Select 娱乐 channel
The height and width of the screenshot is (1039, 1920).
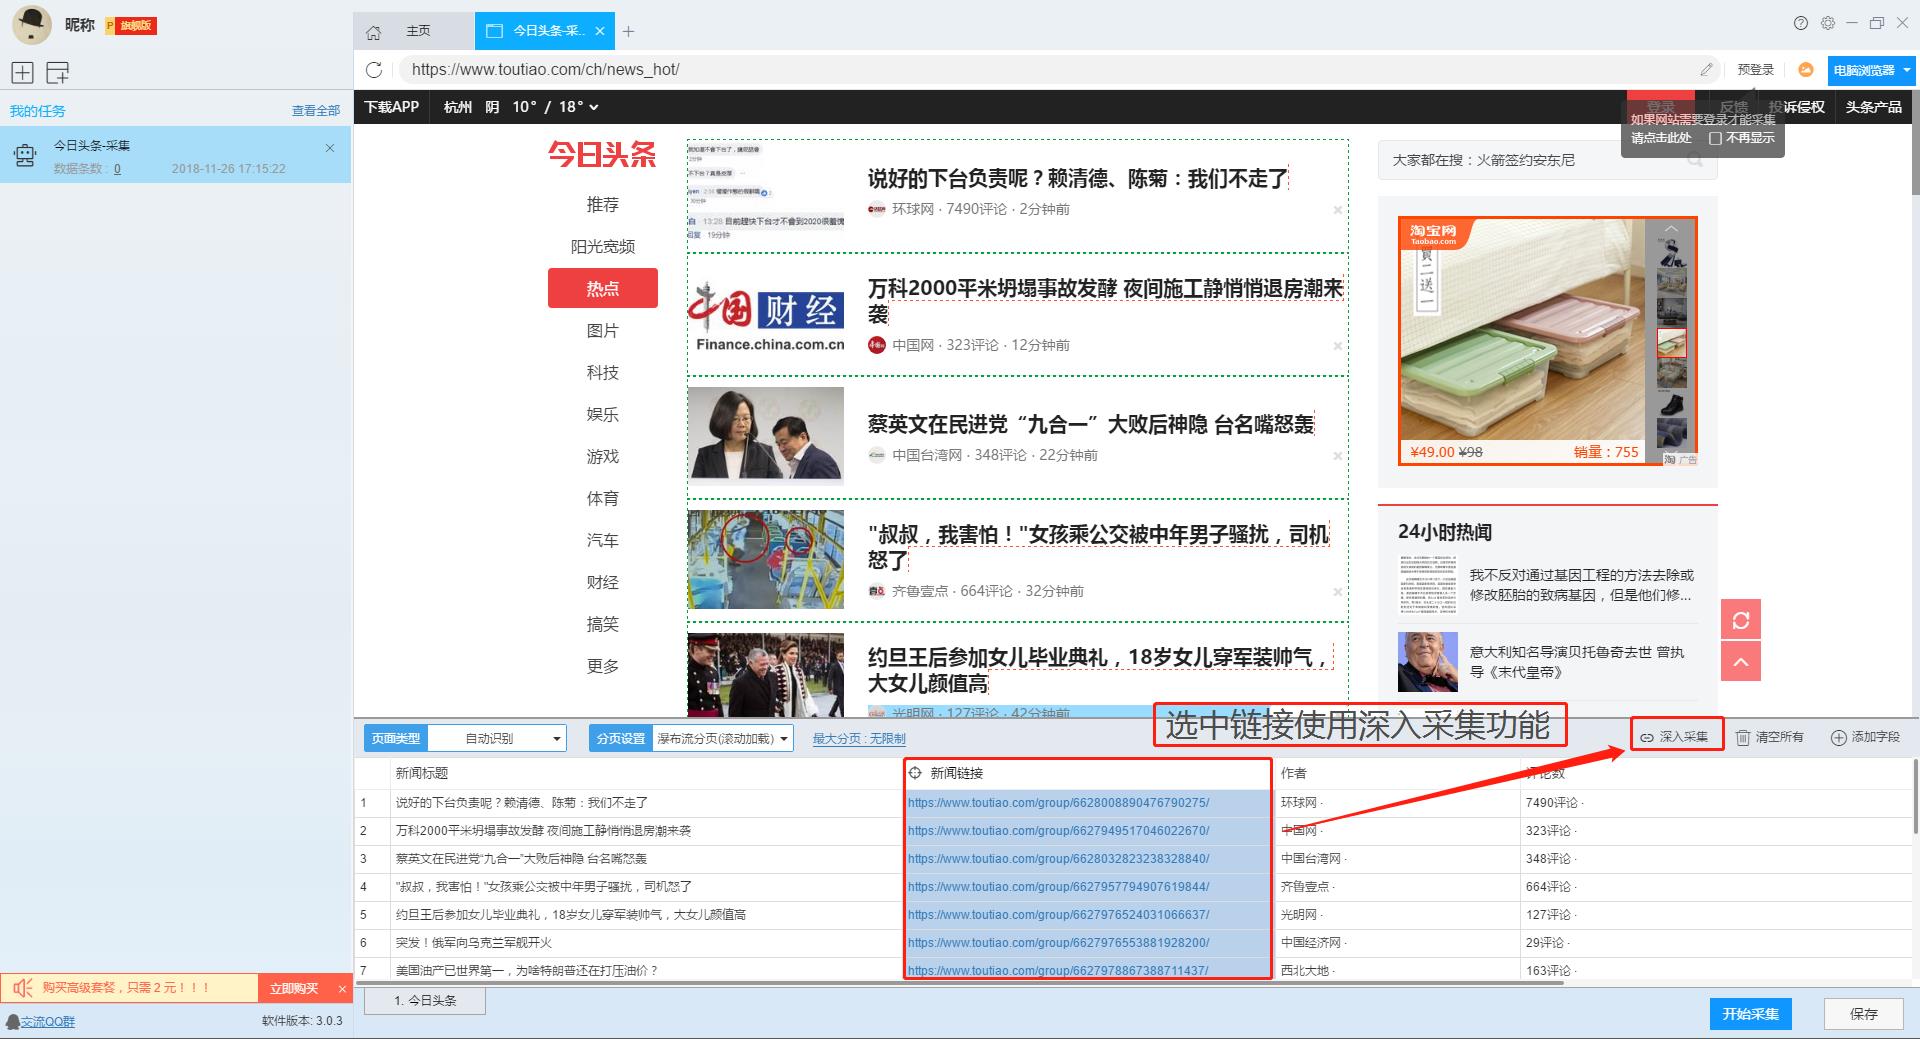(x=602, y=414)
